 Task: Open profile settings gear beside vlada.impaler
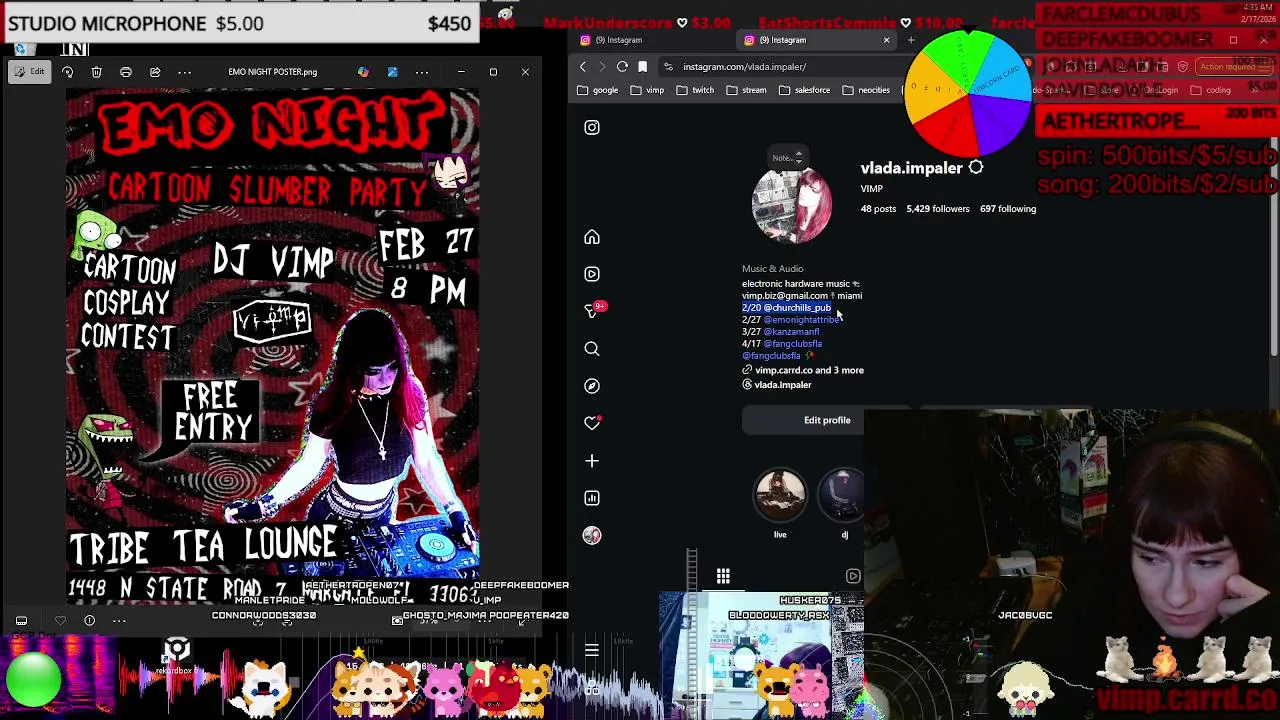click(976, 168)
